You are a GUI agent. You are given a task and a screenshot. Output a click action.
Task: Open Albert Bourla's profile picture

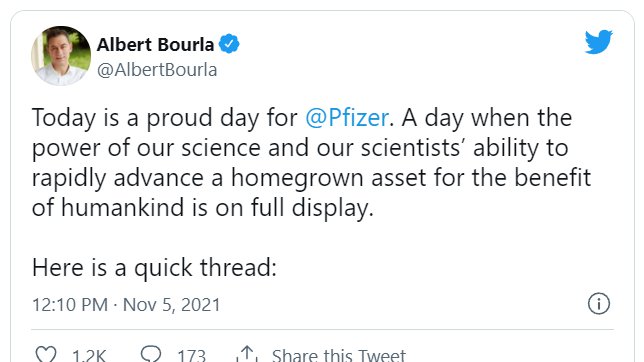[61, 55]
